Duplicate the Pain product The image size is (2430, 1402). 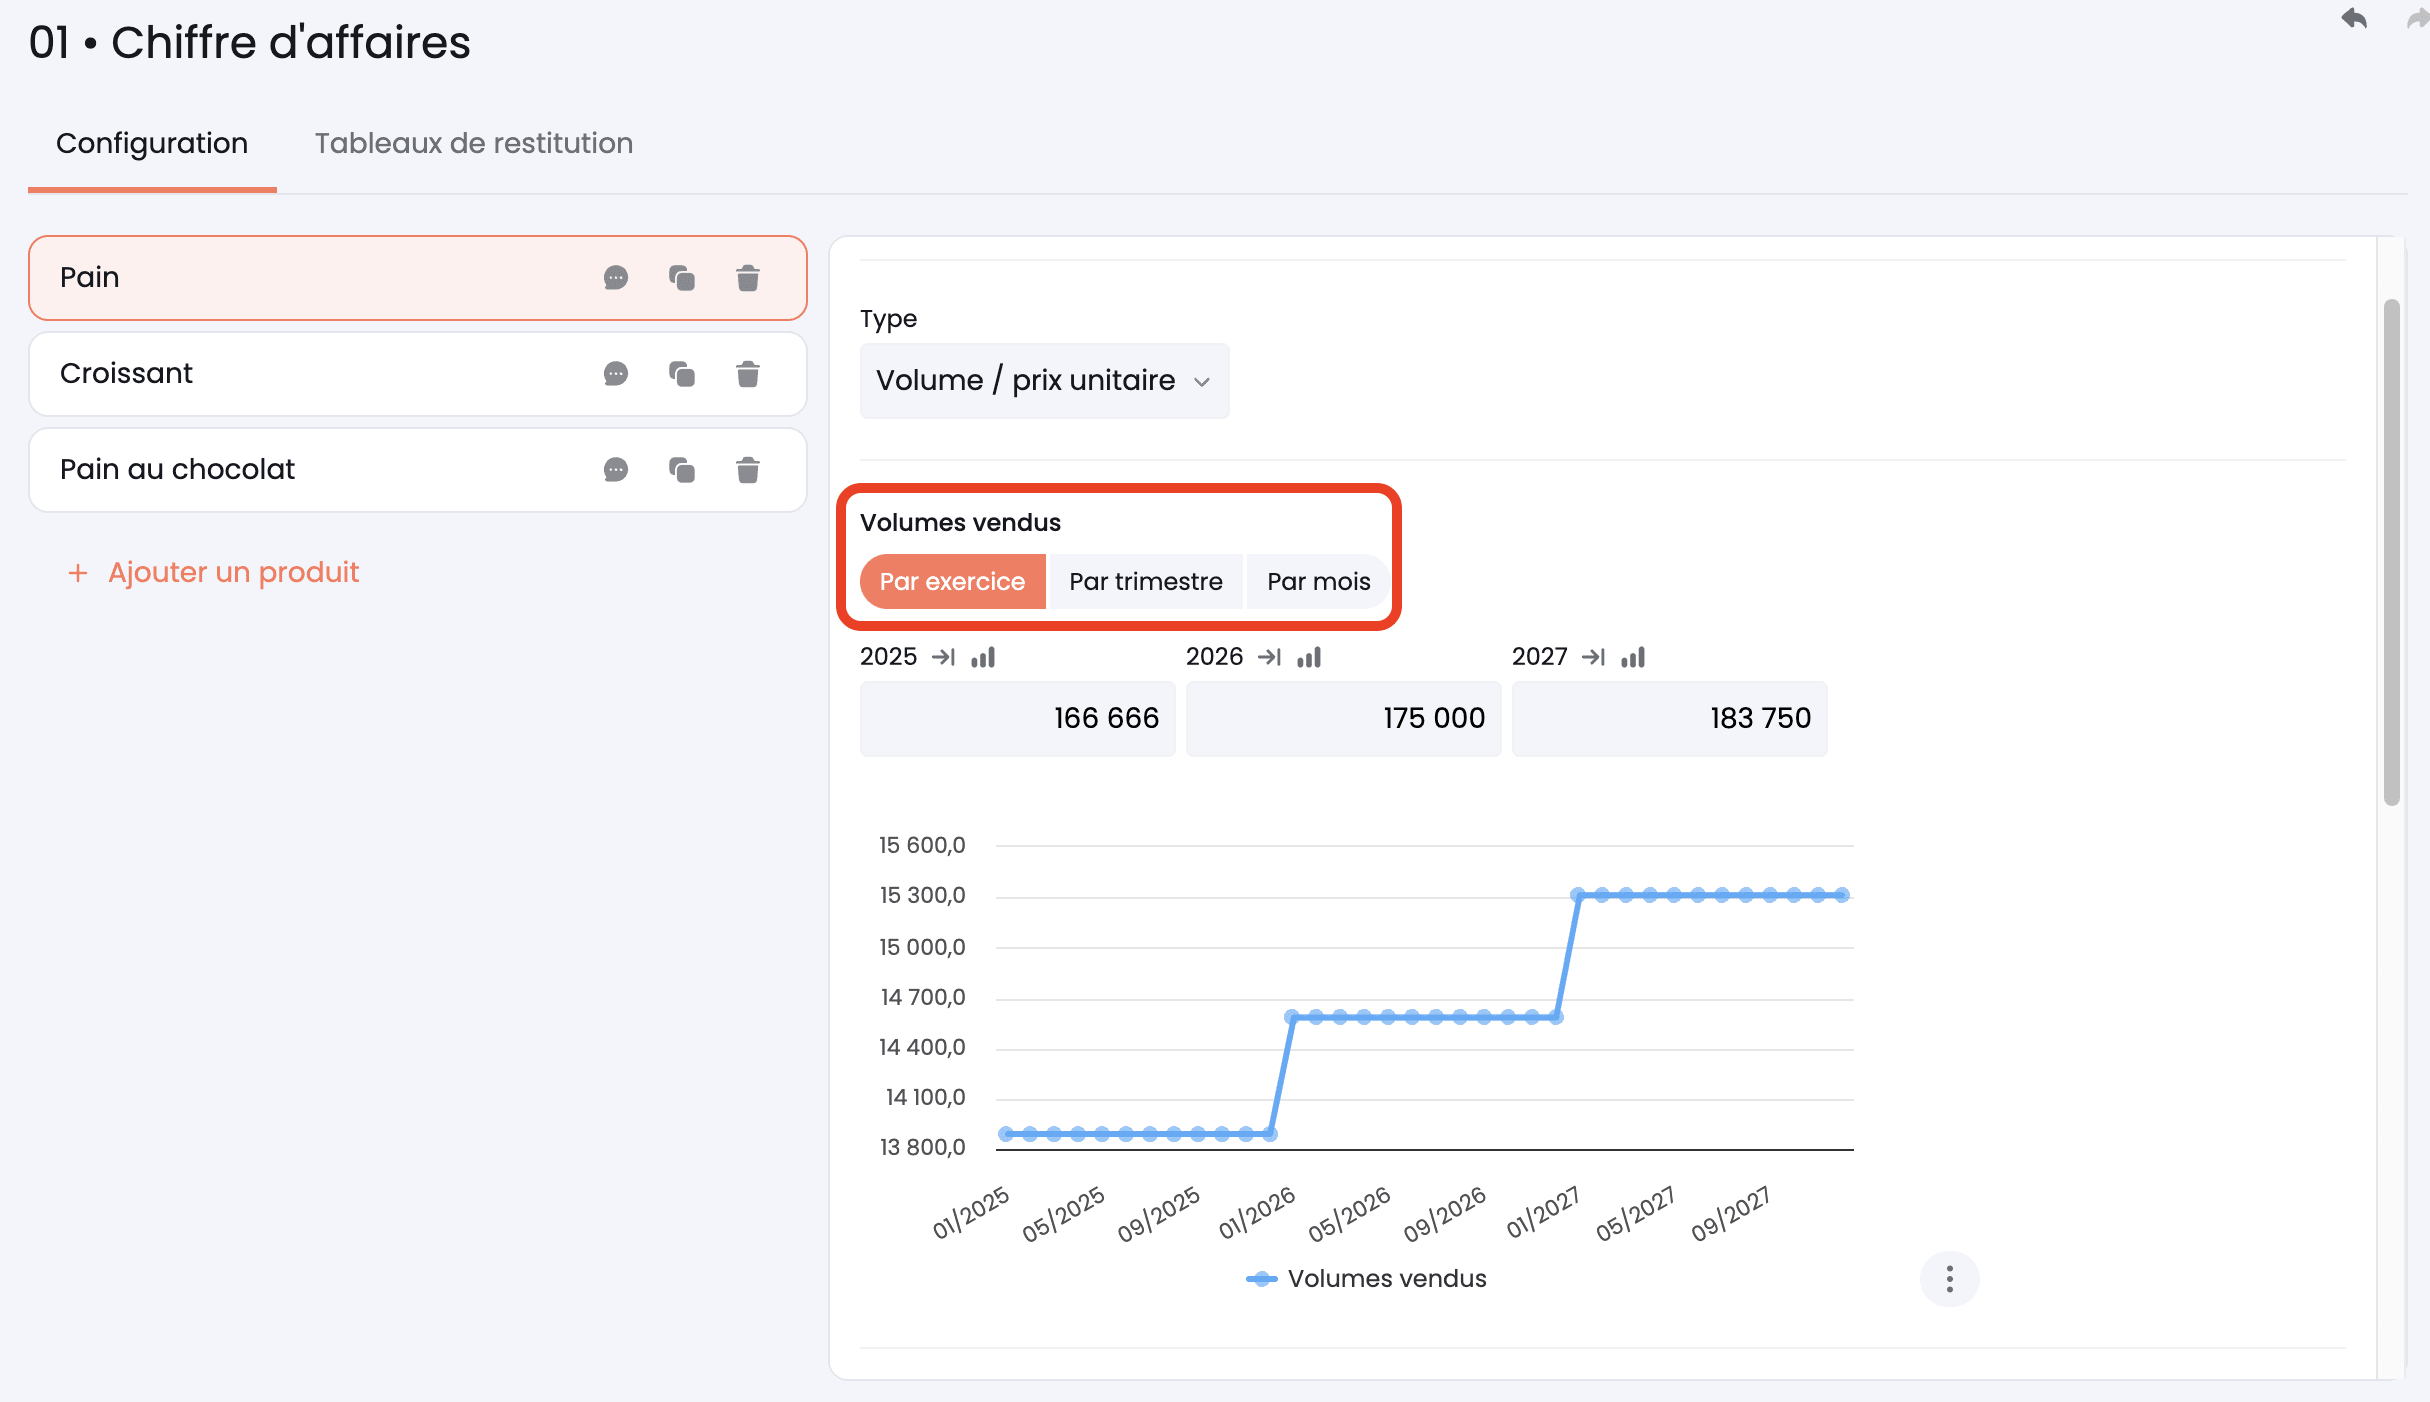point(682,278)
